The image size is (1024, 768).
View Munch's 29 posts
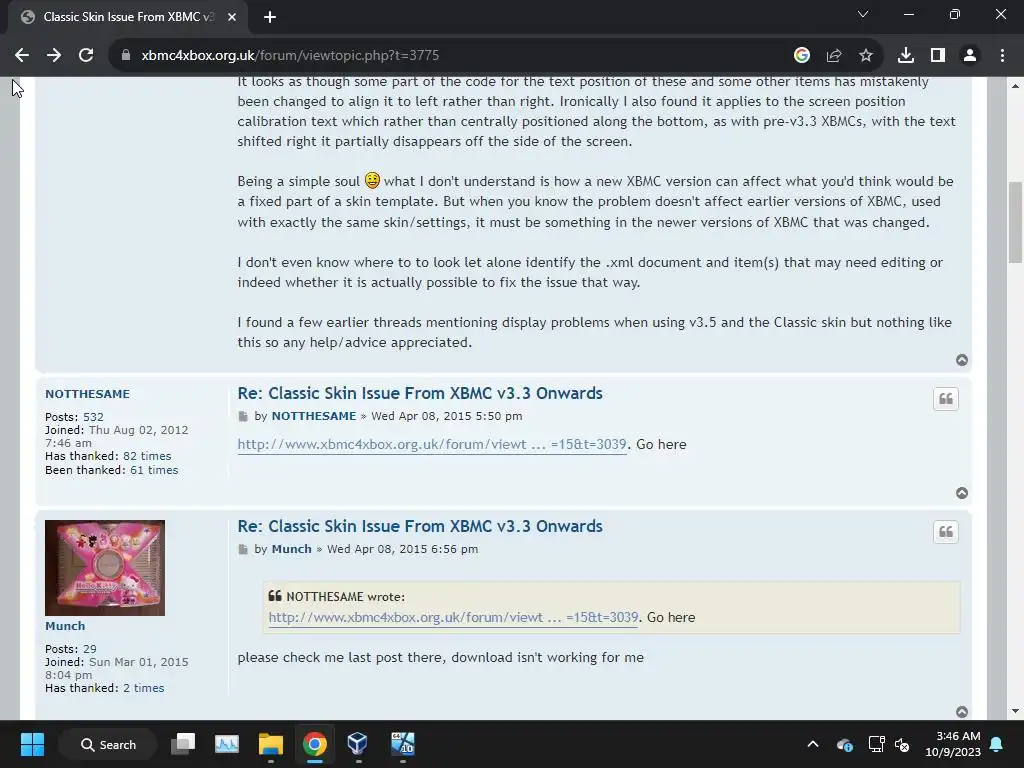[x=89, y=649]
